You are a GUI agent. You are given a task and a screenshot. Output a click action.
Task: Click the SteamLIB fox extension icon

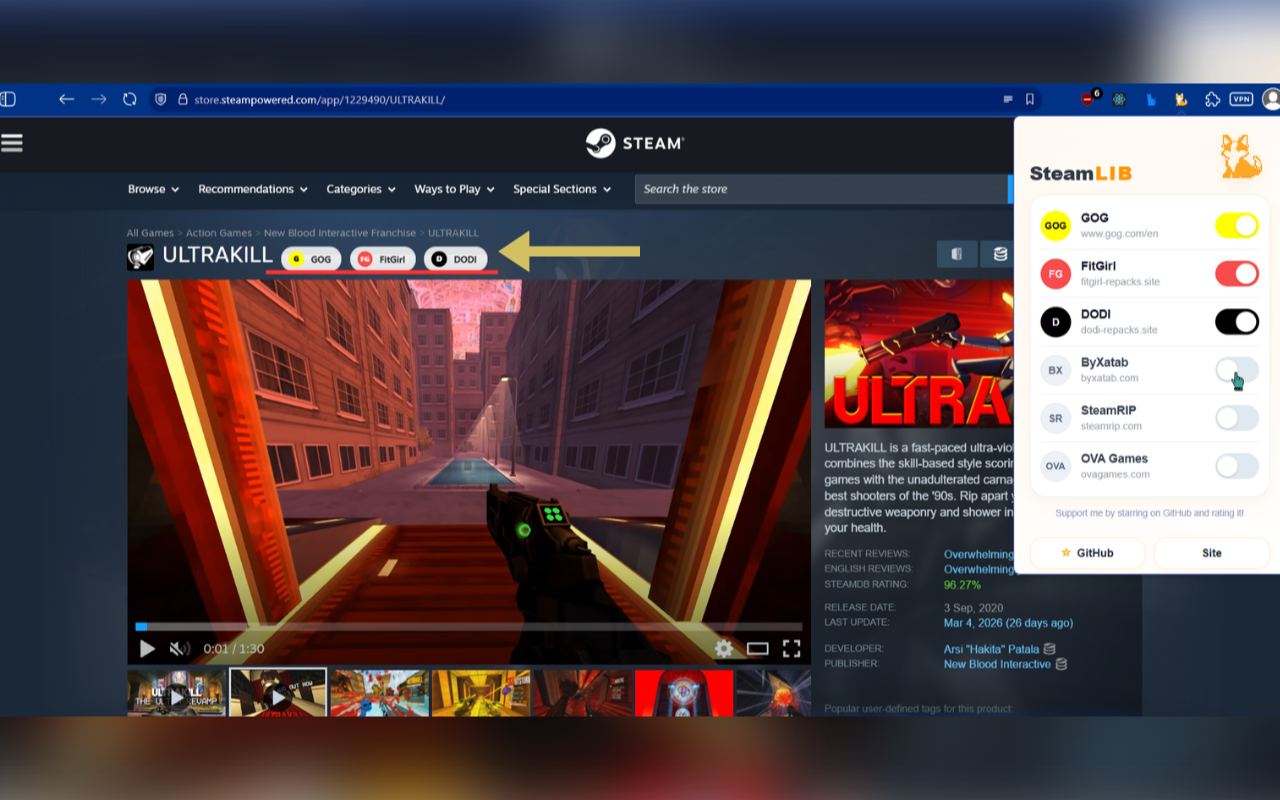coord(1181,99)
